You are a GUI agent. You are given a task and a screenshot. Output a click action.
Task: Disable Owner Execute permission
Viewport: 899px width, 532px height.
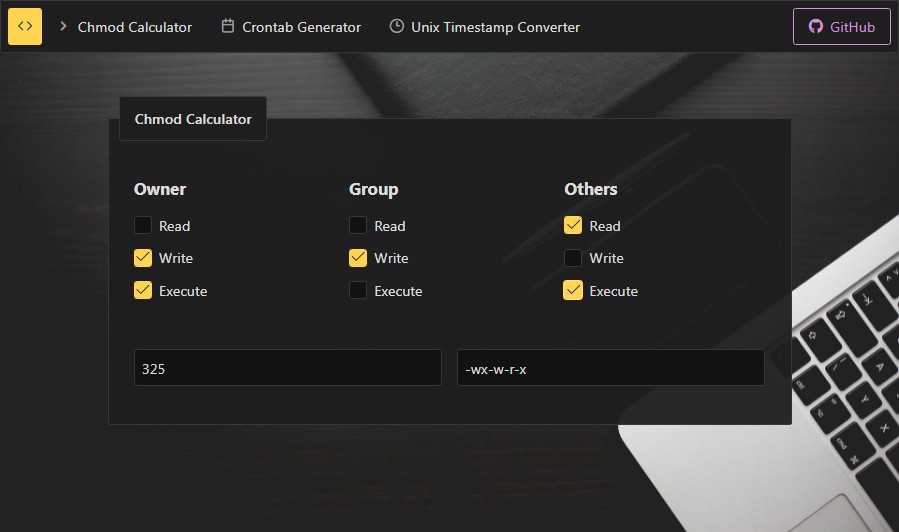[143, 291]
